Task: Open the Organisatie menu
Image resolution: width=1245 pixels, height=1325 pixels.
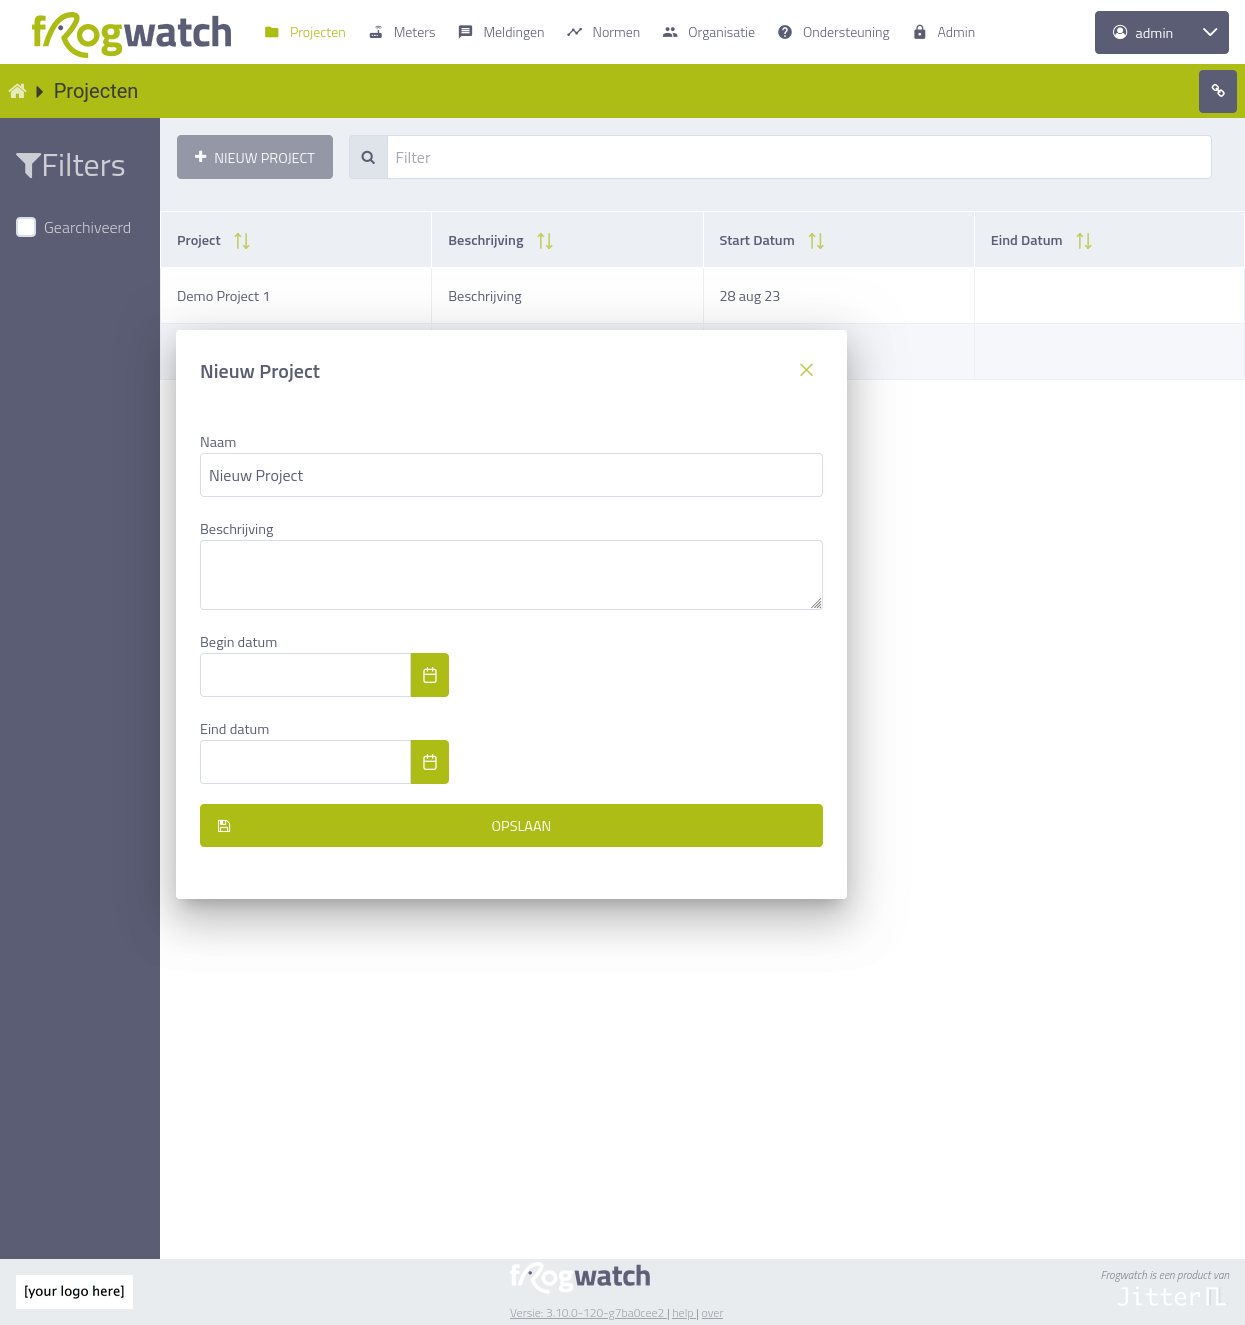Action: [x=709, y=32]
